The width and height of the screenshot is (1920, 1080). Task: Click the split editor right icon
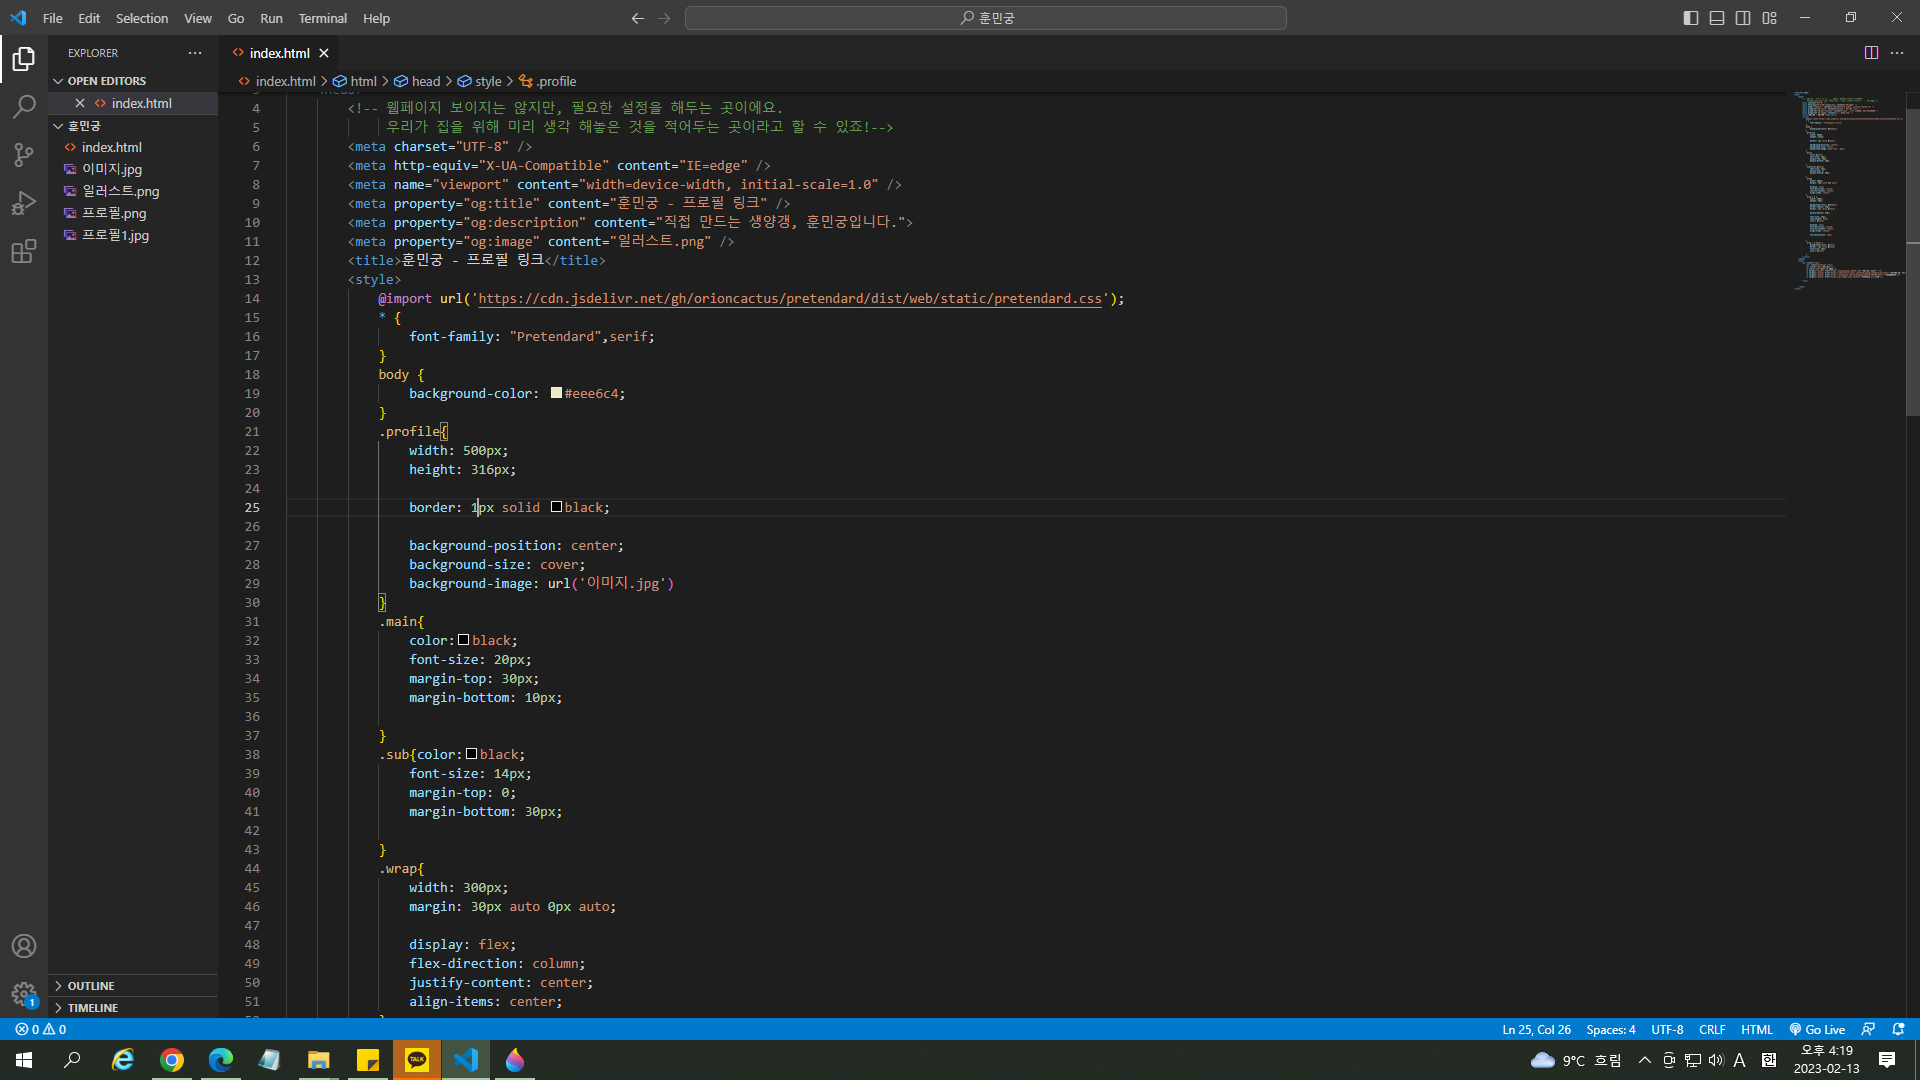(x=1871, y=53)
